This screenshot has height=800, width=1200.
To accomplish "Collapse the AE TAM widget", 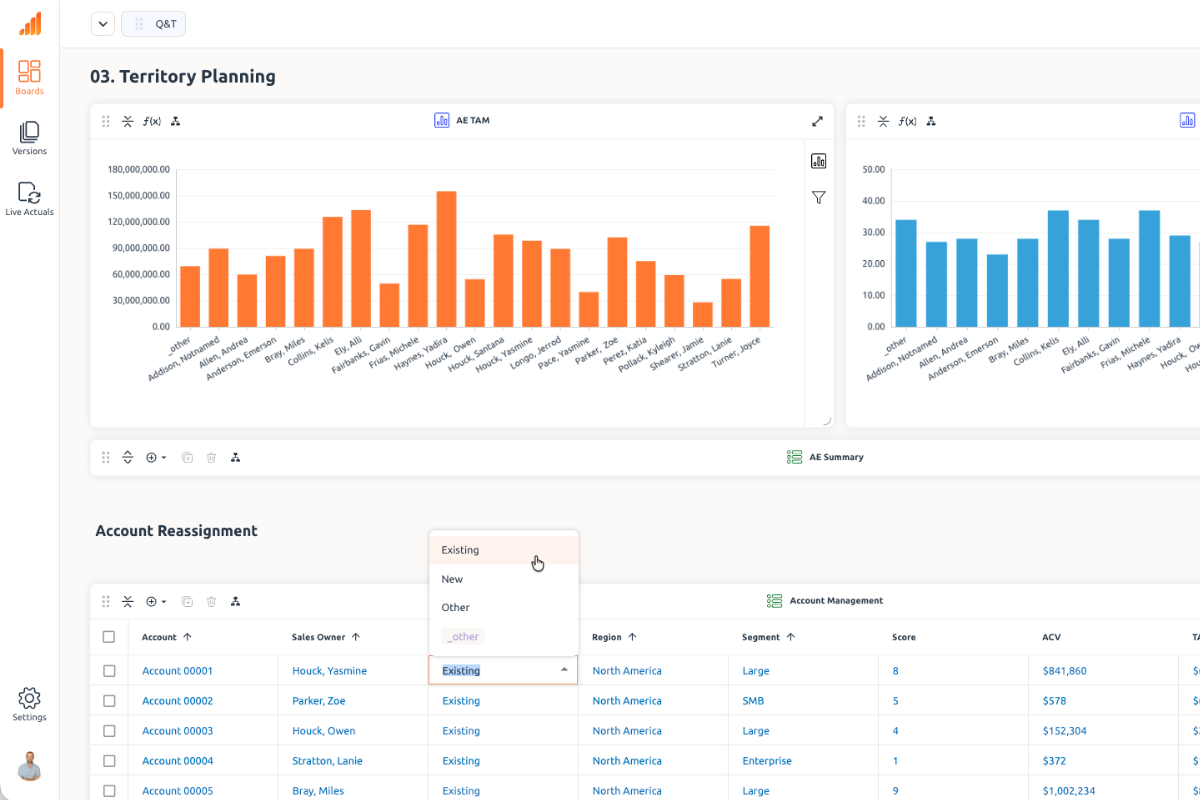I will pos(128,121).
